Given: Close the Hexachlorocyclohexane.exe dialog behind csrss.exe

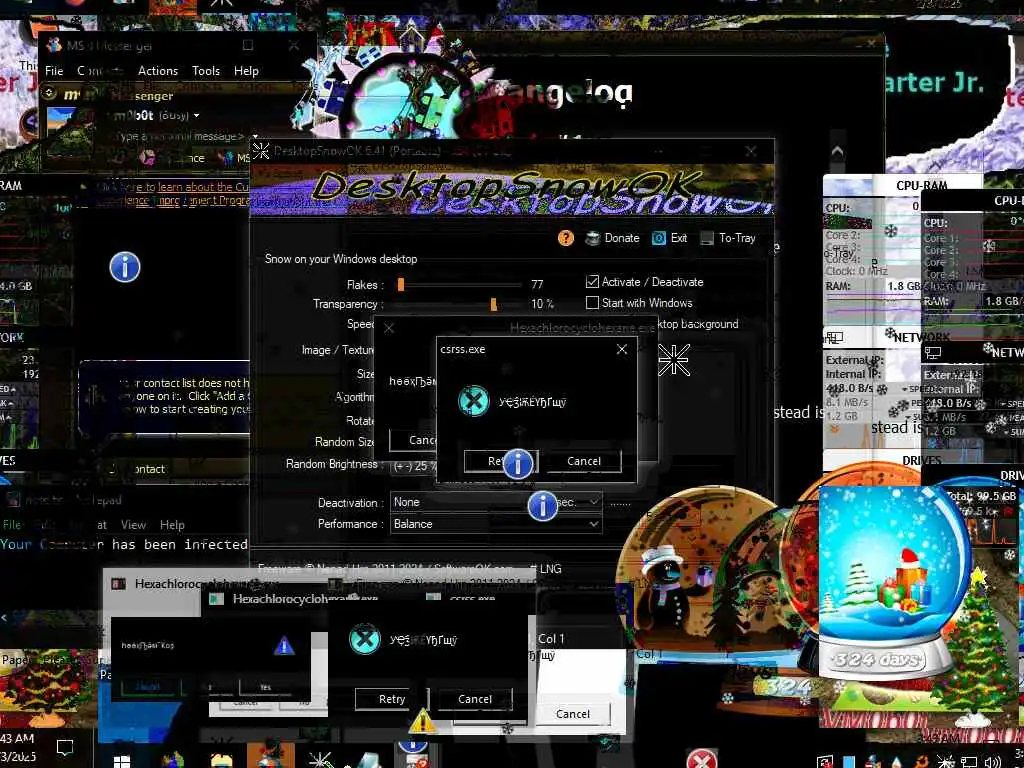Looking at the screenshot, I should pyautogui.click(x=389, y=328).
